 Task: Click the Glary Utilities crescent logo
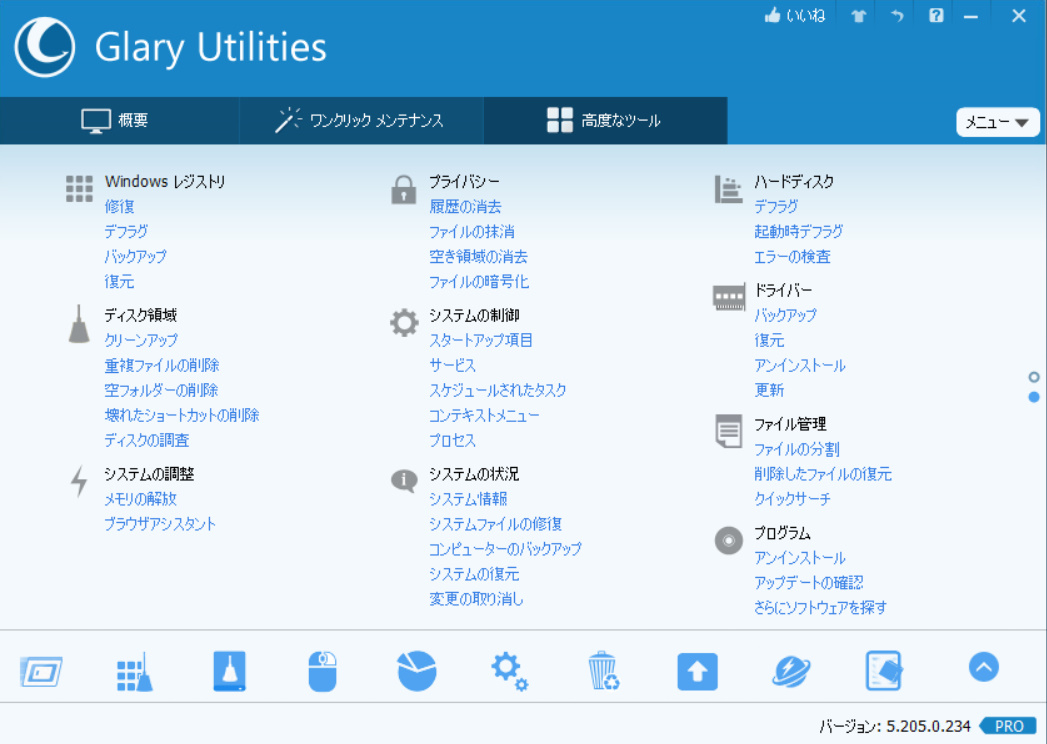45,47
